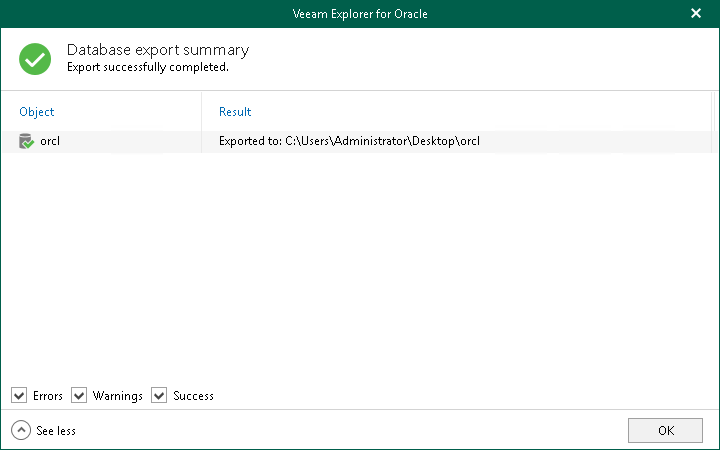Close the Veeam Explorer dialog window
The image size is (720, 450).
(696, 13)
